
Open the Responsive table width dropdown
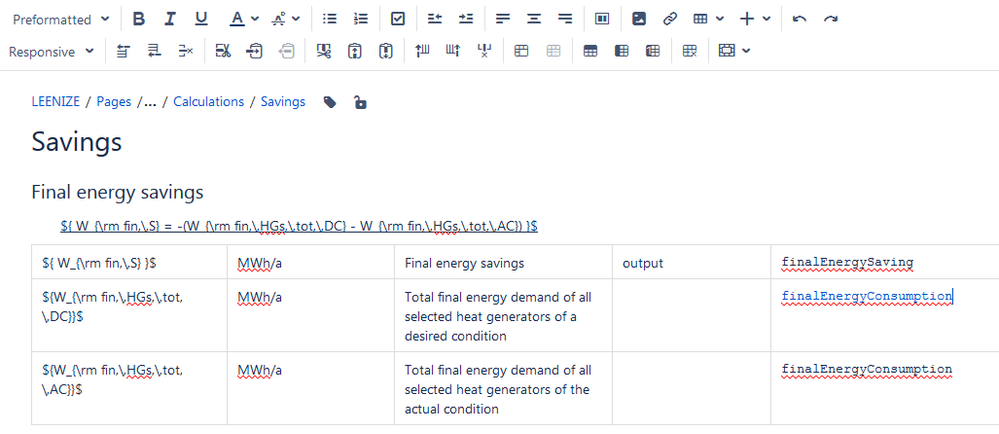(52, 52)
